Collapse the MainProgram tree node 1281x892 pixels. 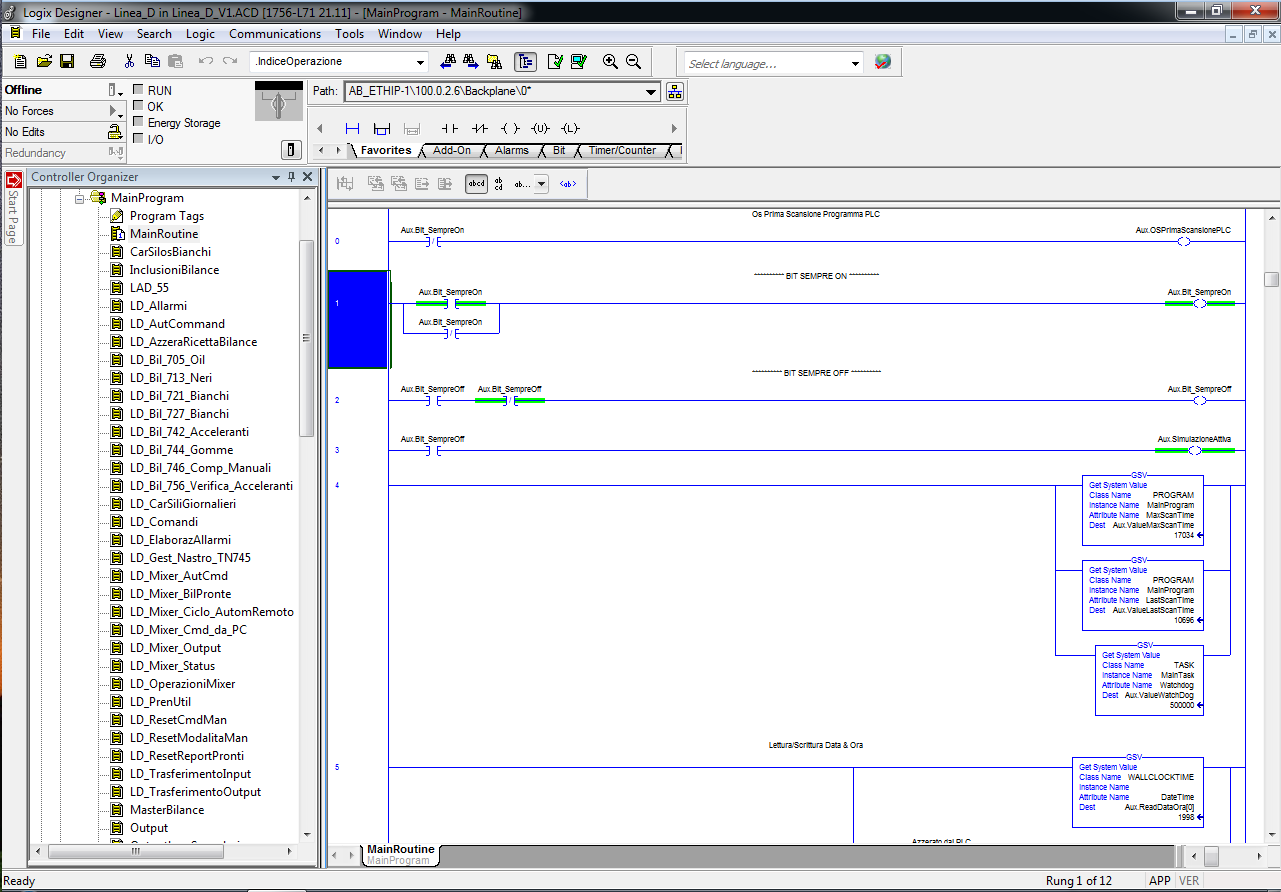click(79, 198)
